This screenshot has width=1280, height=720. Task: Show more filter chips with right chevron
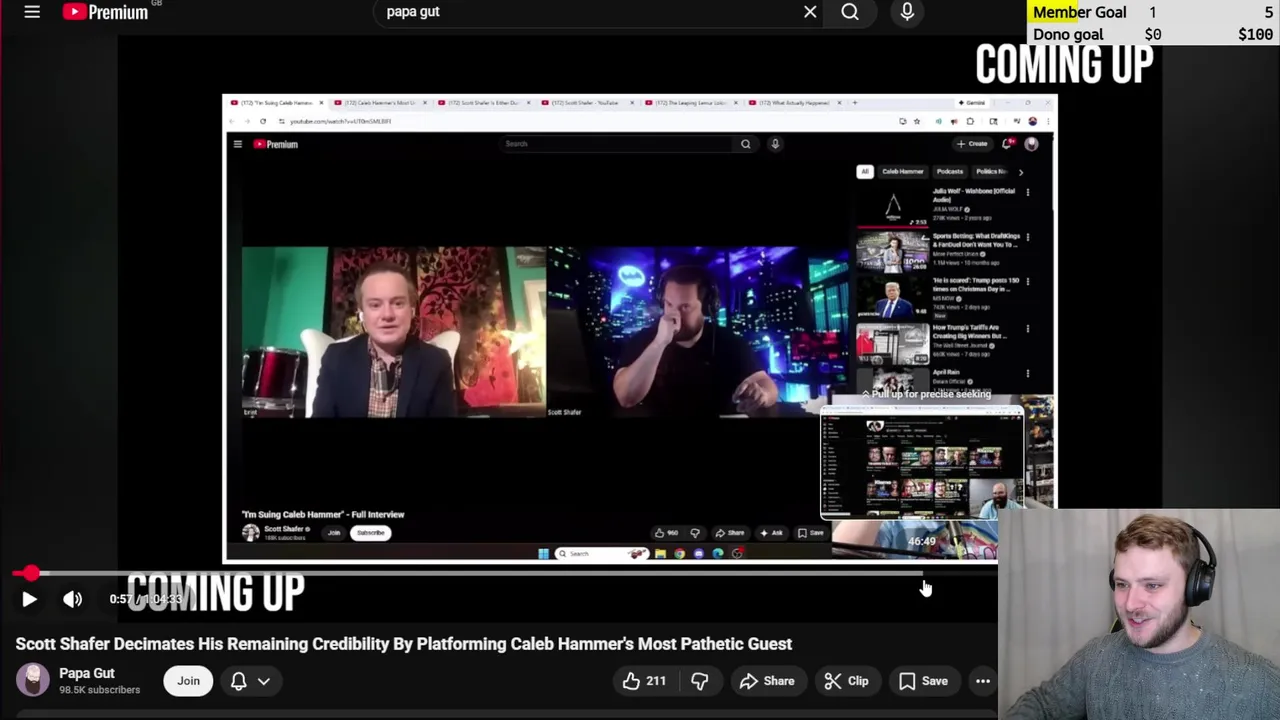[x=1021, y=172]
